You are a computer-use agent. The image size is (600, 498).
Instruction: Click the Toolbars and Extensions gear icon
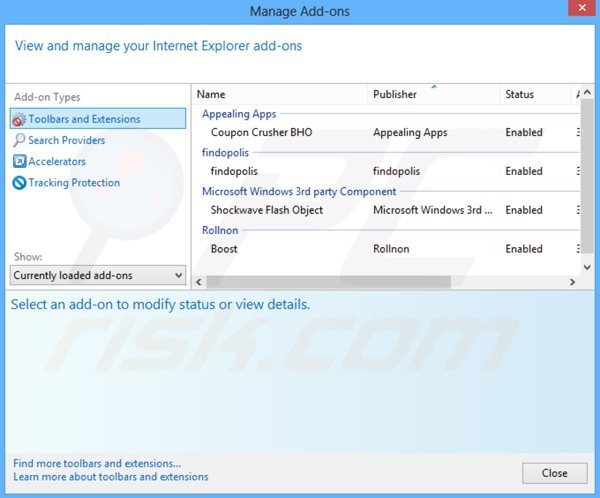click(x=19, y=119)
